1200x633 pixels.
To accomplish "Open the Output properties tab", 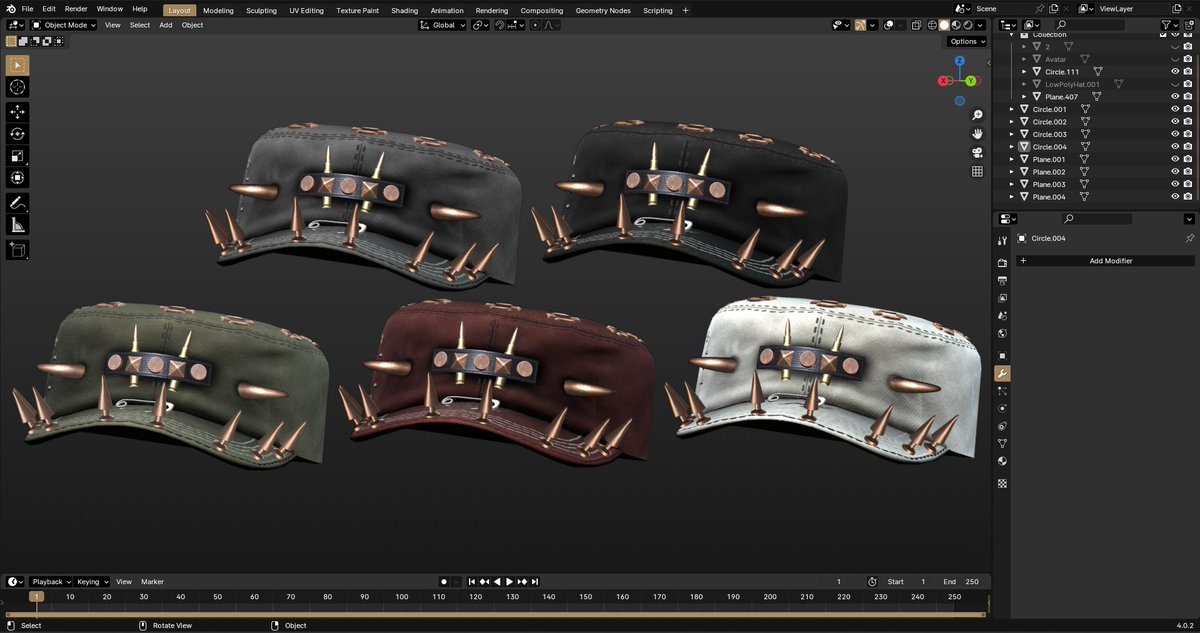I will click(x=1002, y=281).
